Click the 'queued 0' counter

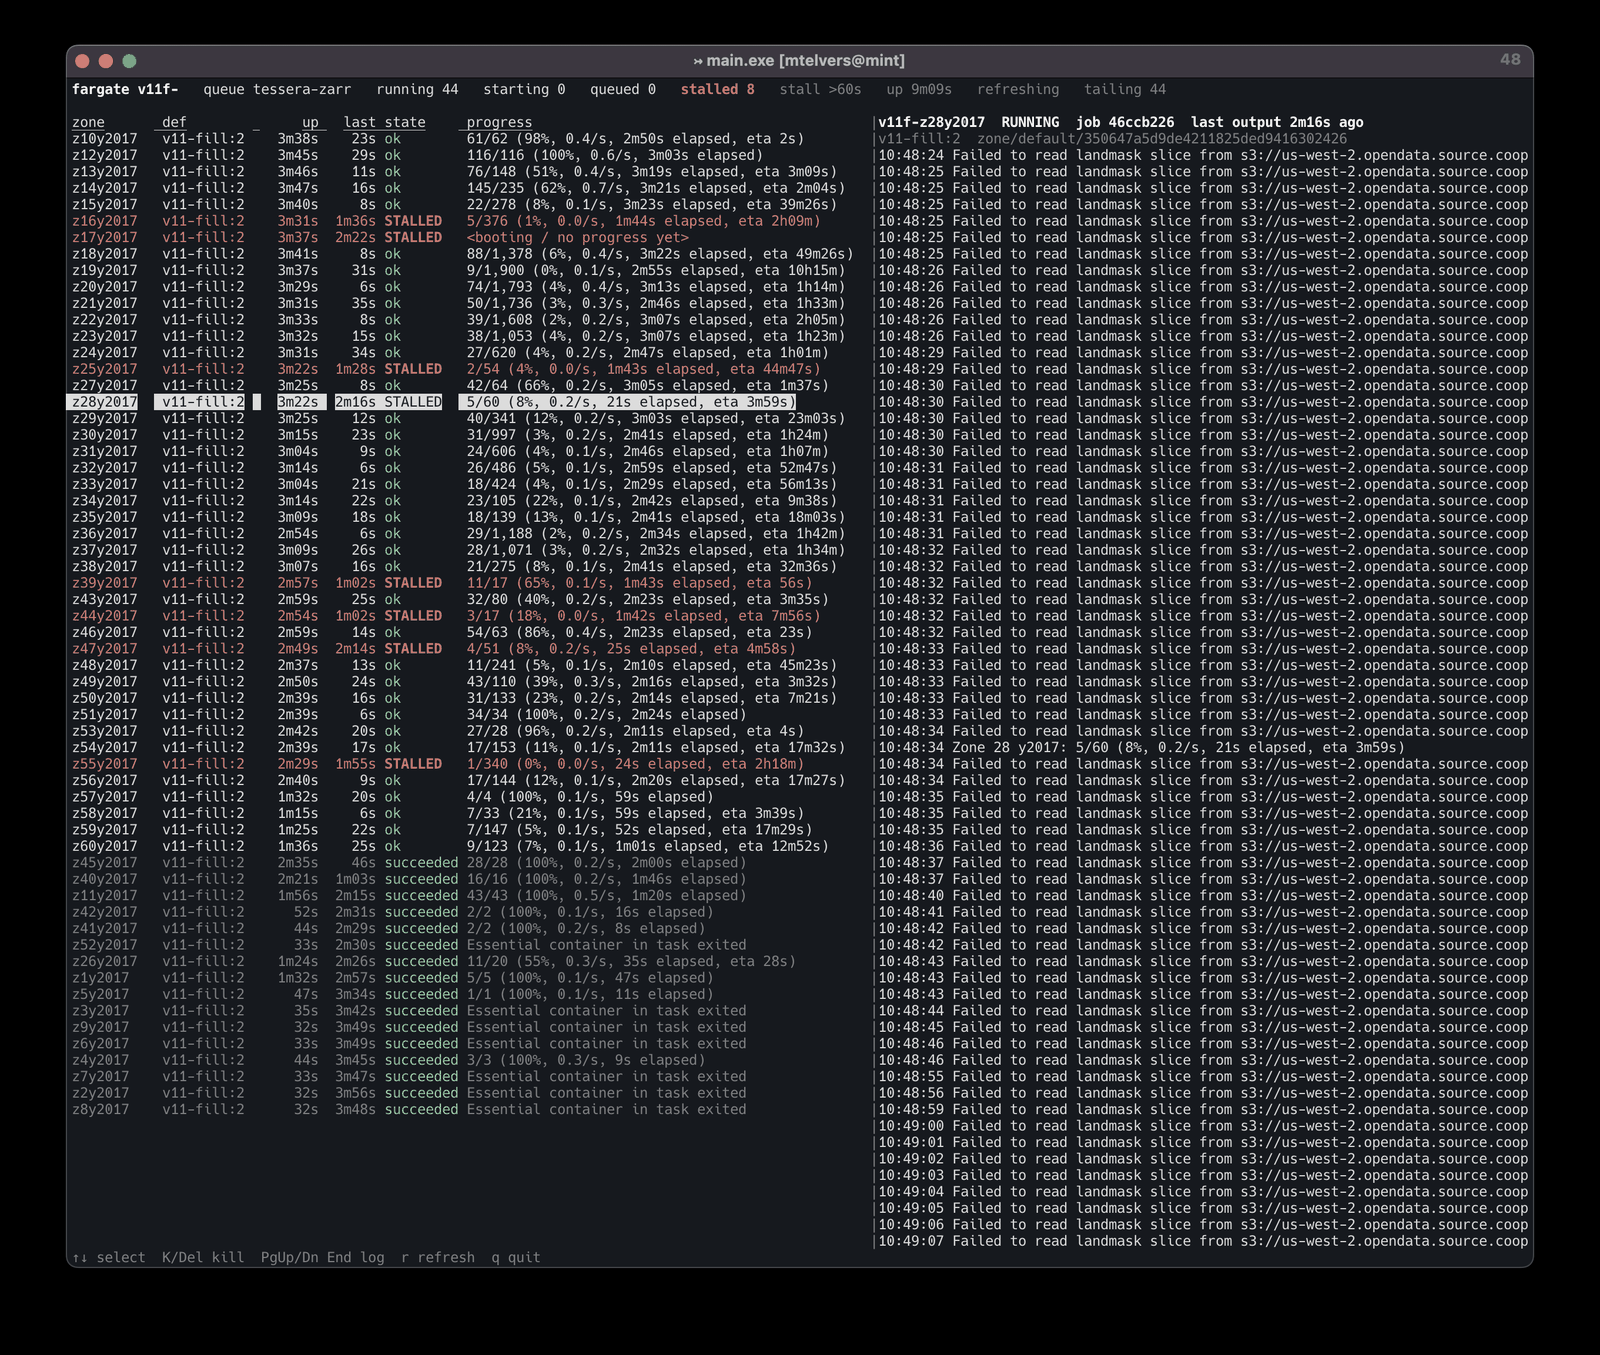coord(623,89)
